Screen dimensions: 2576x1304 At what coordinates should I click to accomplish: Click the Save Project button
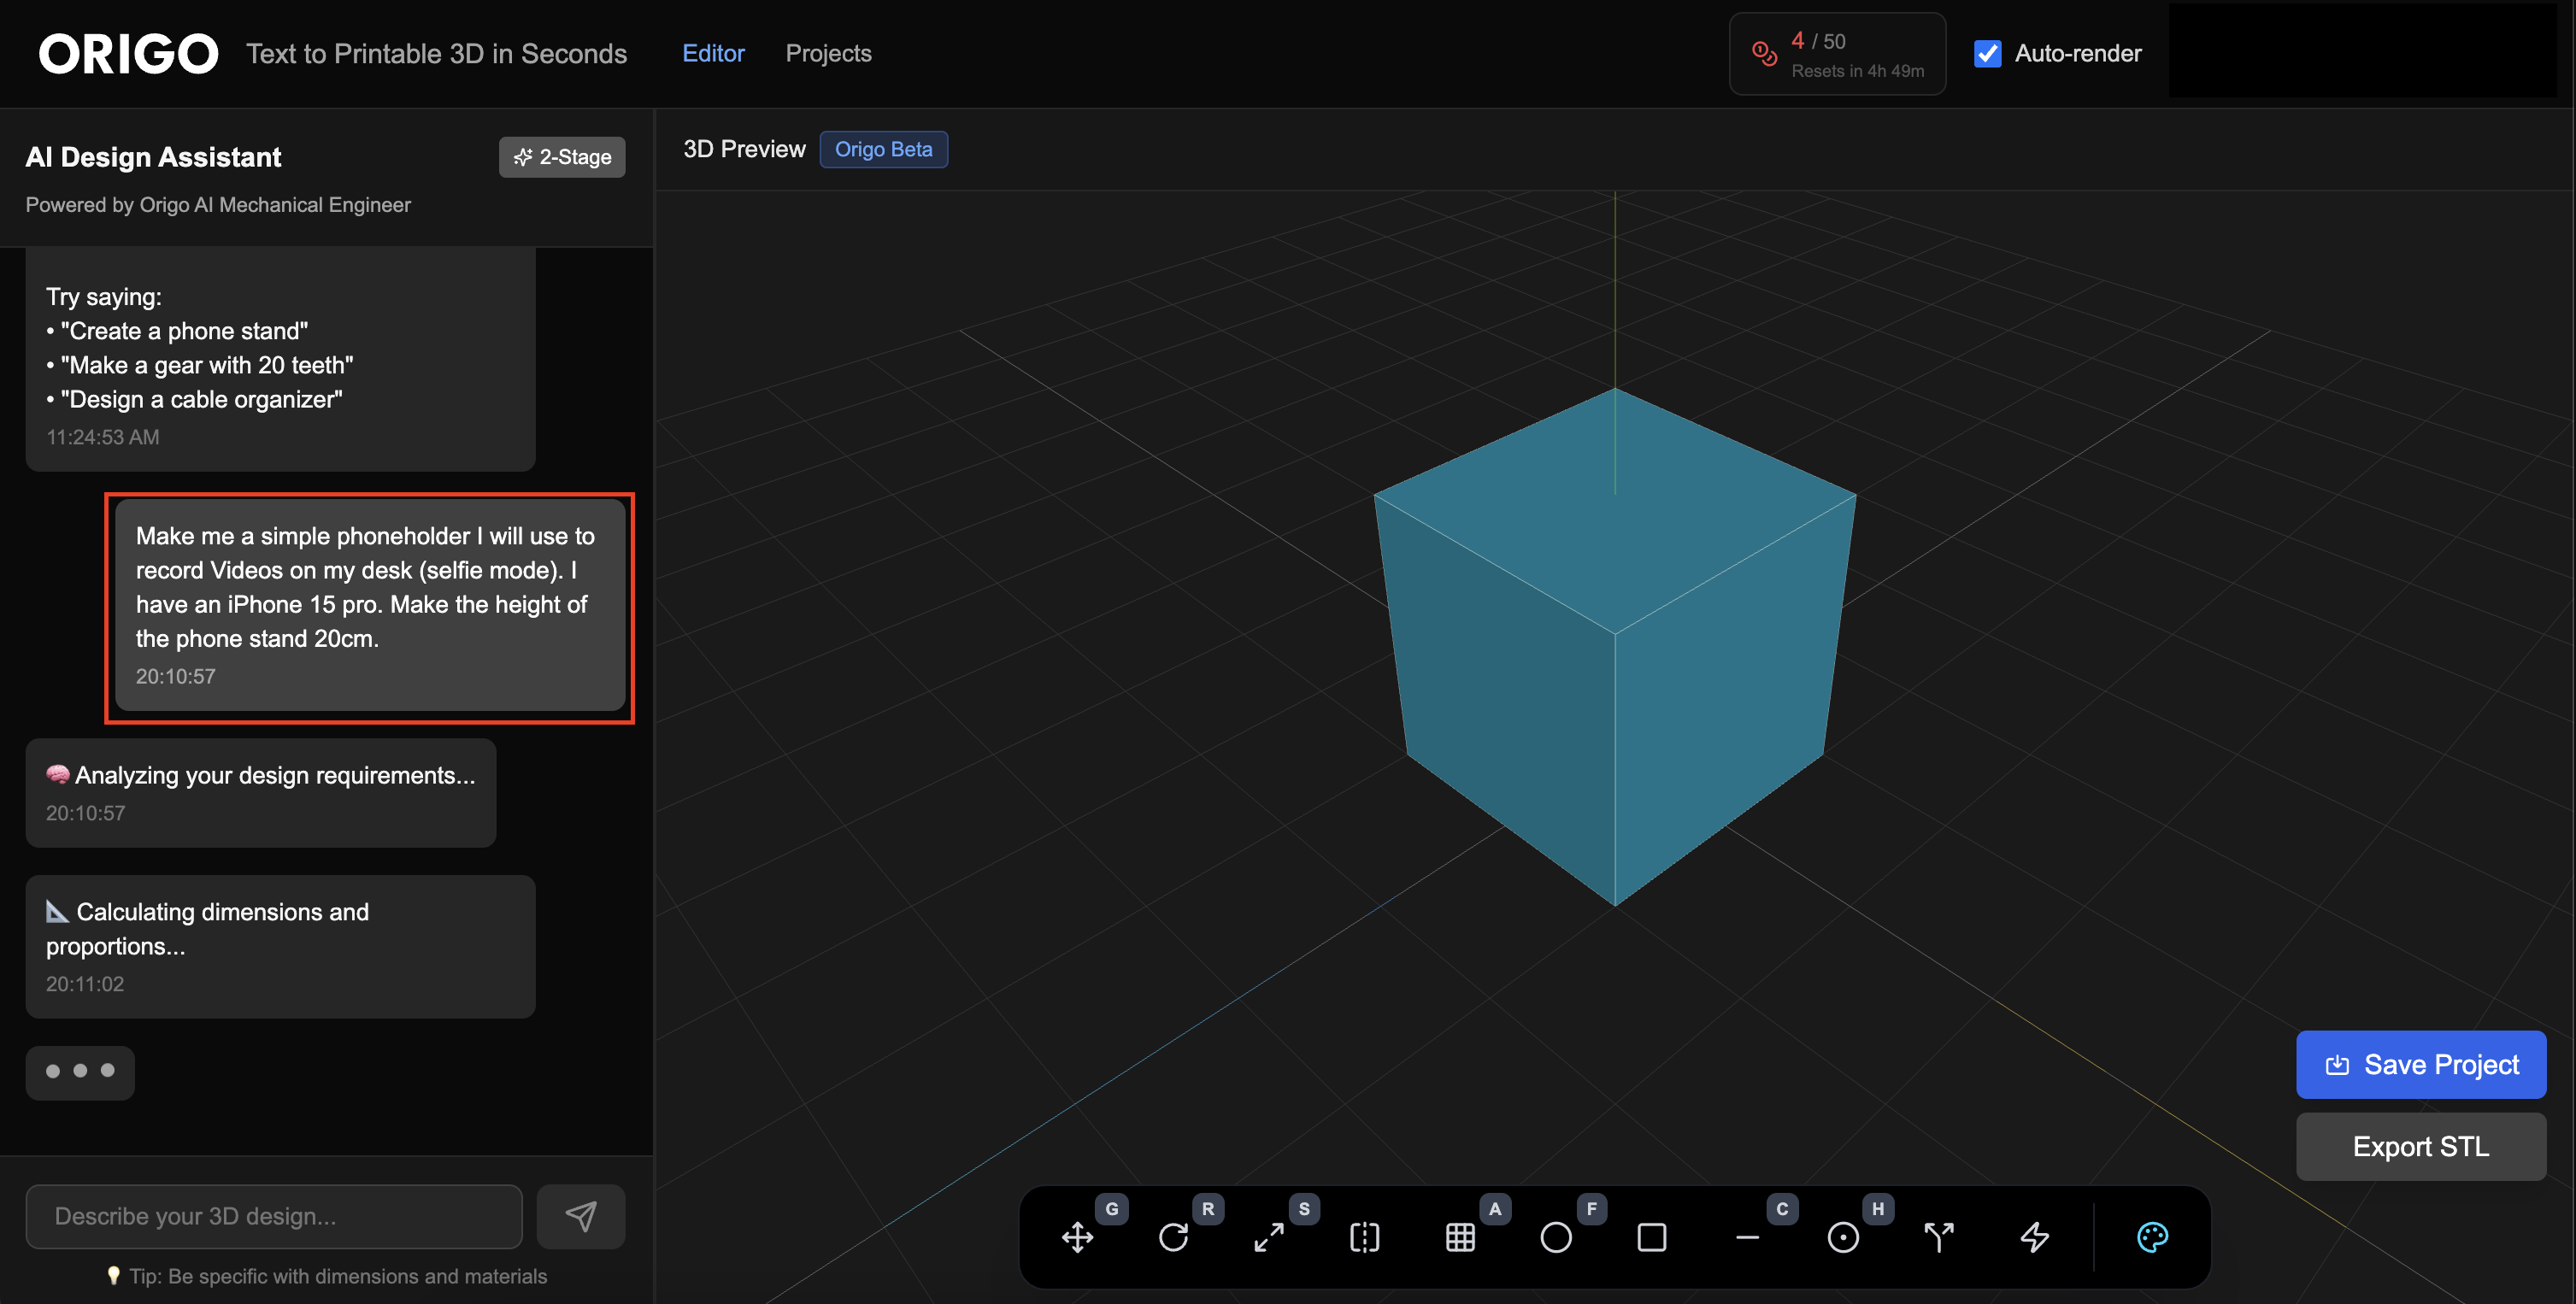coord(2421,1064)
